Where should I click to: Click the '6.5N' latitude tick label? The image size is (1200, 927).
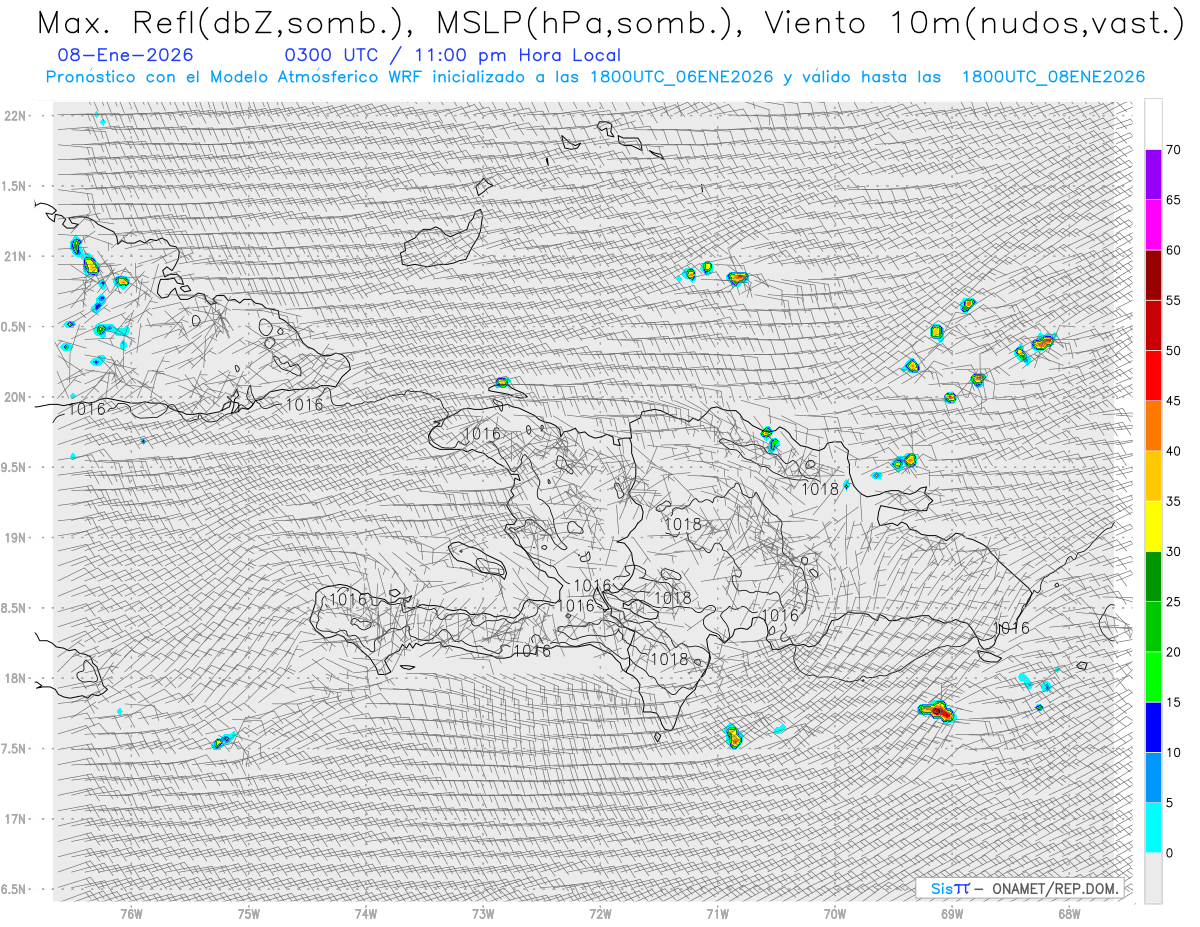tap(14, 889)
